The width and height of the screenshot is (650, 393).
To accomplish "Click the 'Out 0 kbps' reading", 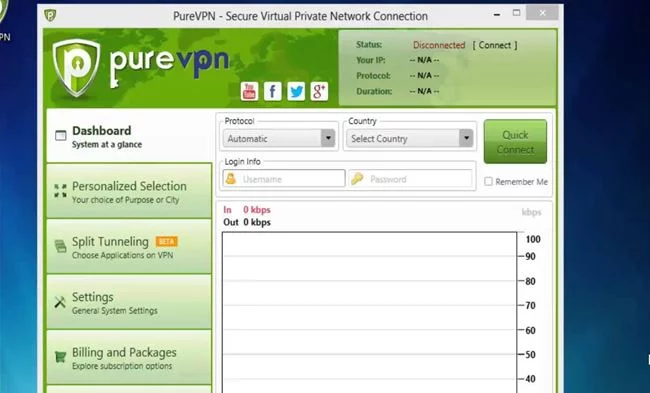I will pyautogui.click(x=247, y=222).
